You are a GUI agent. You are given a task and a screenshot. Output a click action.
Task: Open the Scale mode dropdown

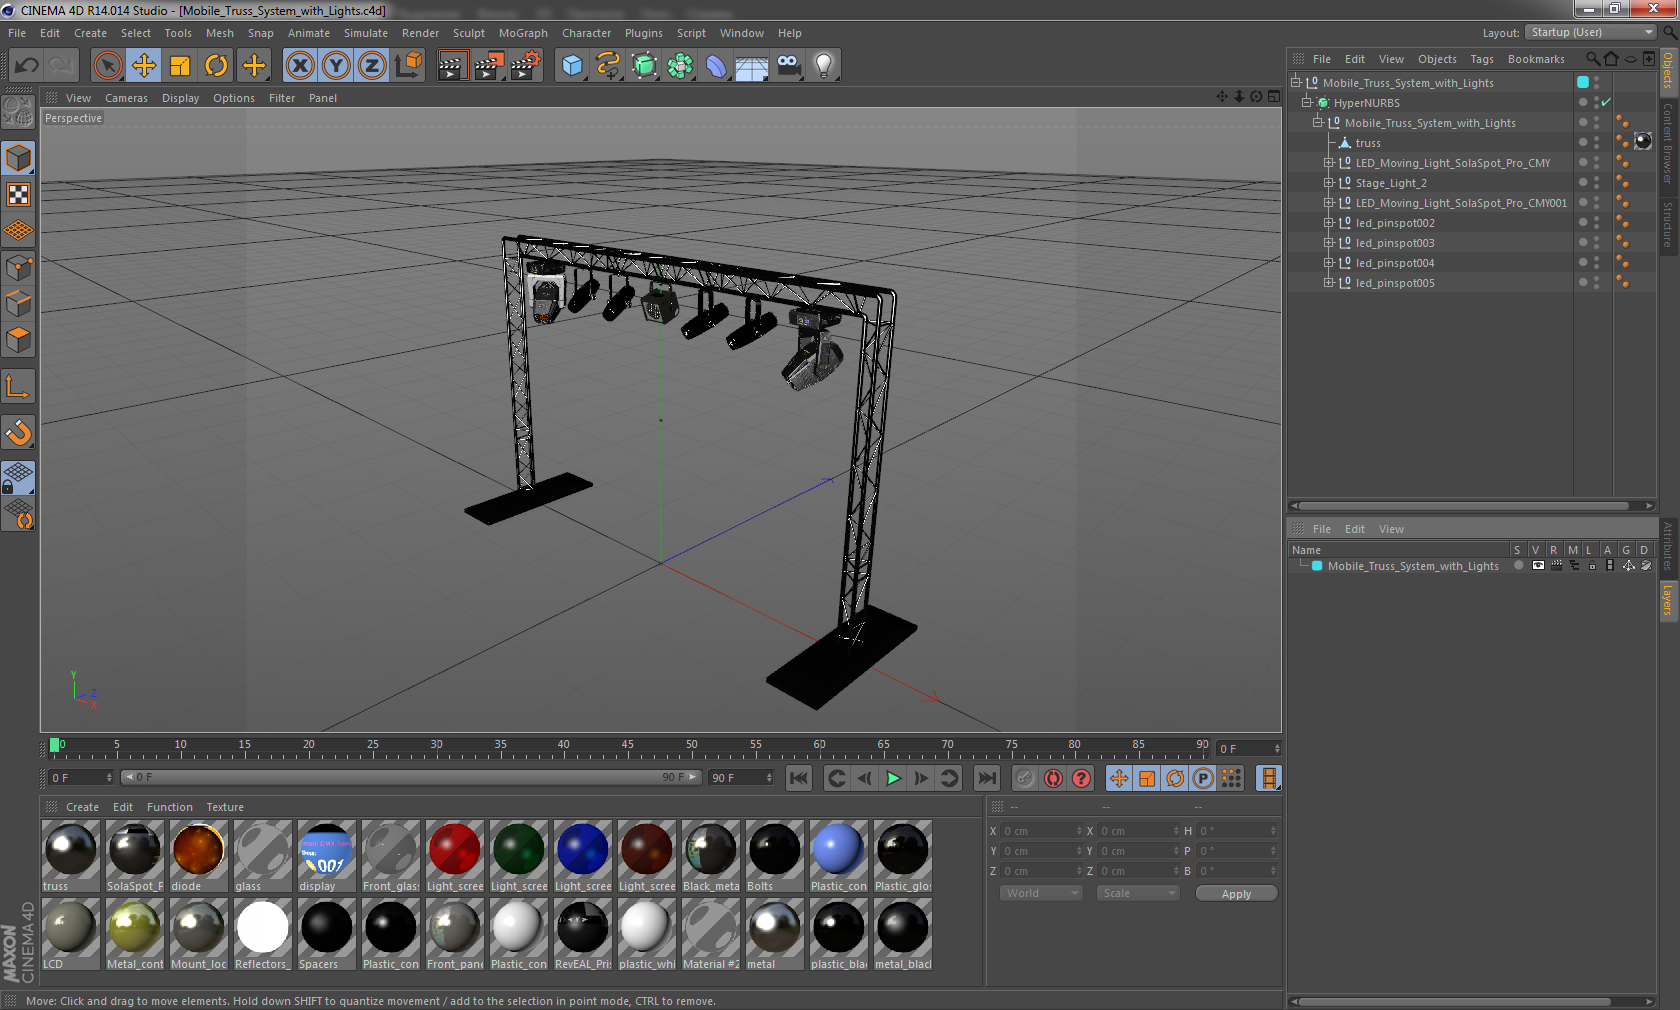[x=1138, y=893]
